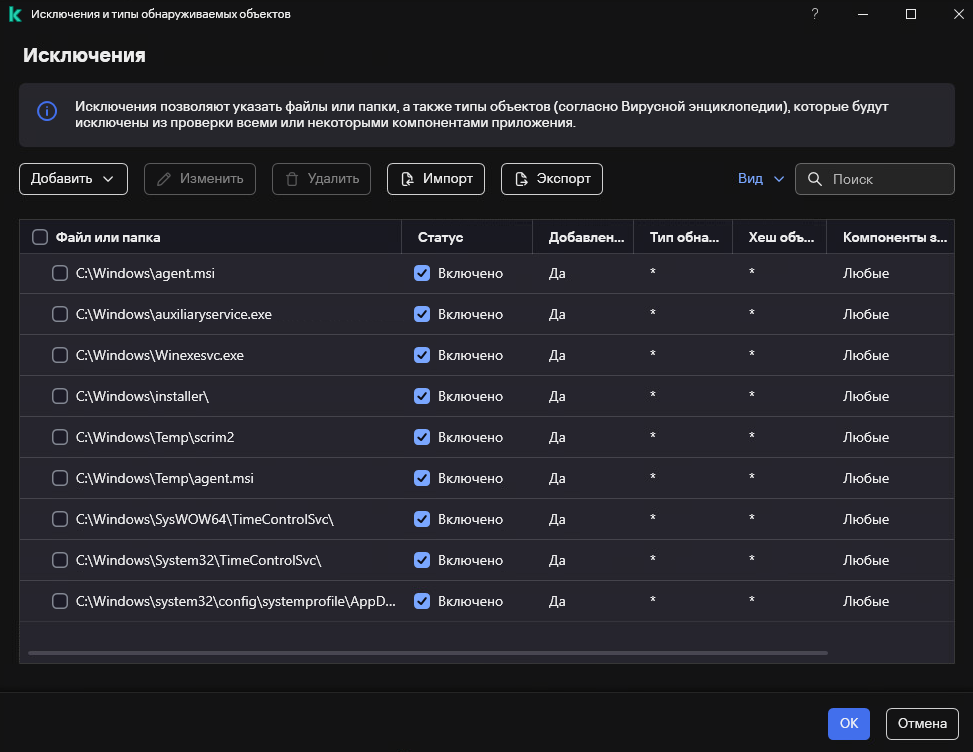Image resolution: width=973 pixels, height=752 pixels.
Task: Click the Export button icon
Action: (521, 179)
